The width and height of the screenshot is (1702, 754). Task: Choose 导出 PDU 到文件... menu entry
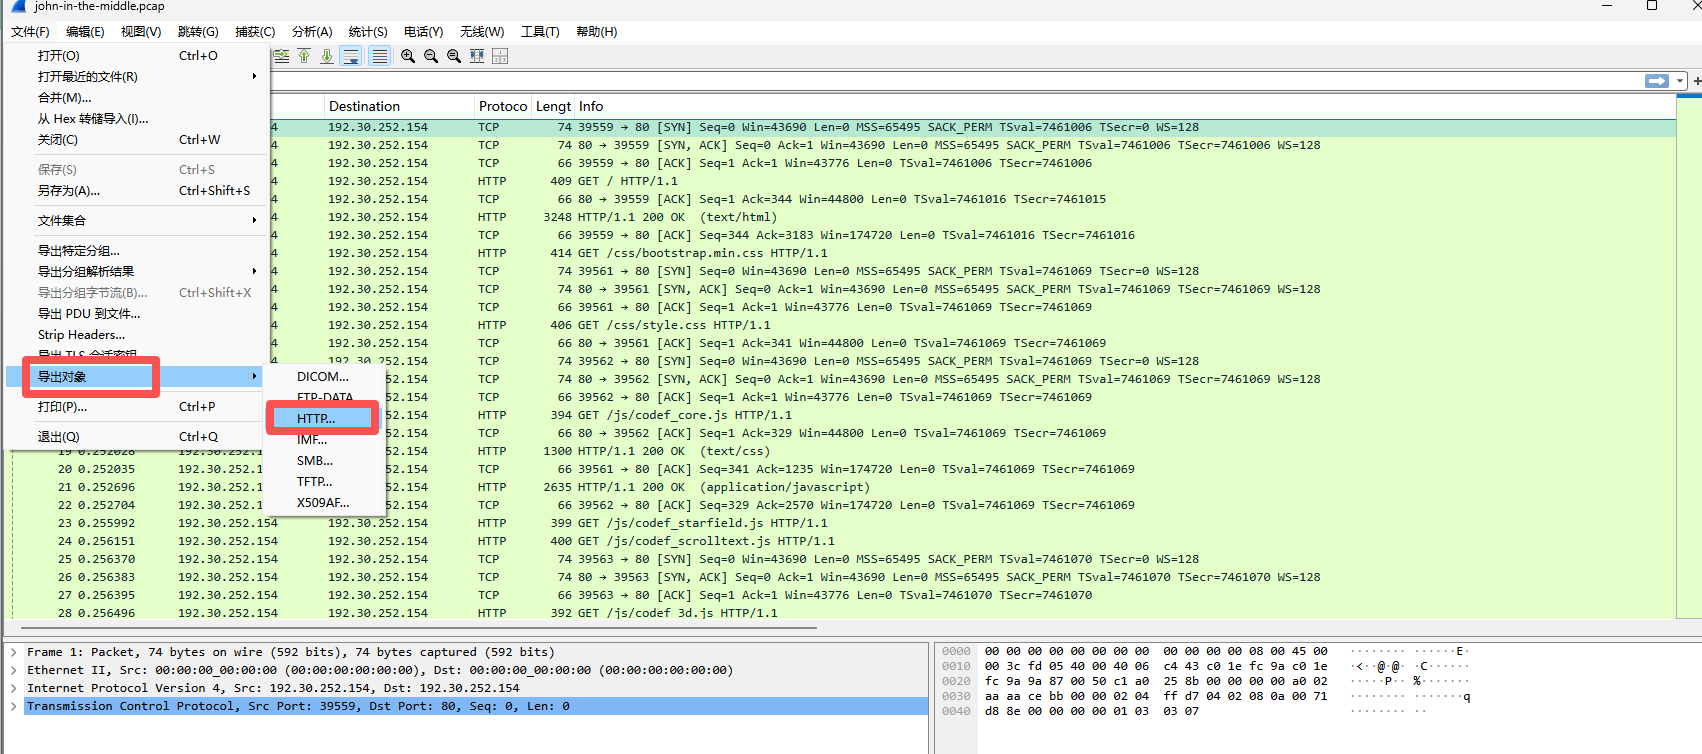[x=136, y=314]
